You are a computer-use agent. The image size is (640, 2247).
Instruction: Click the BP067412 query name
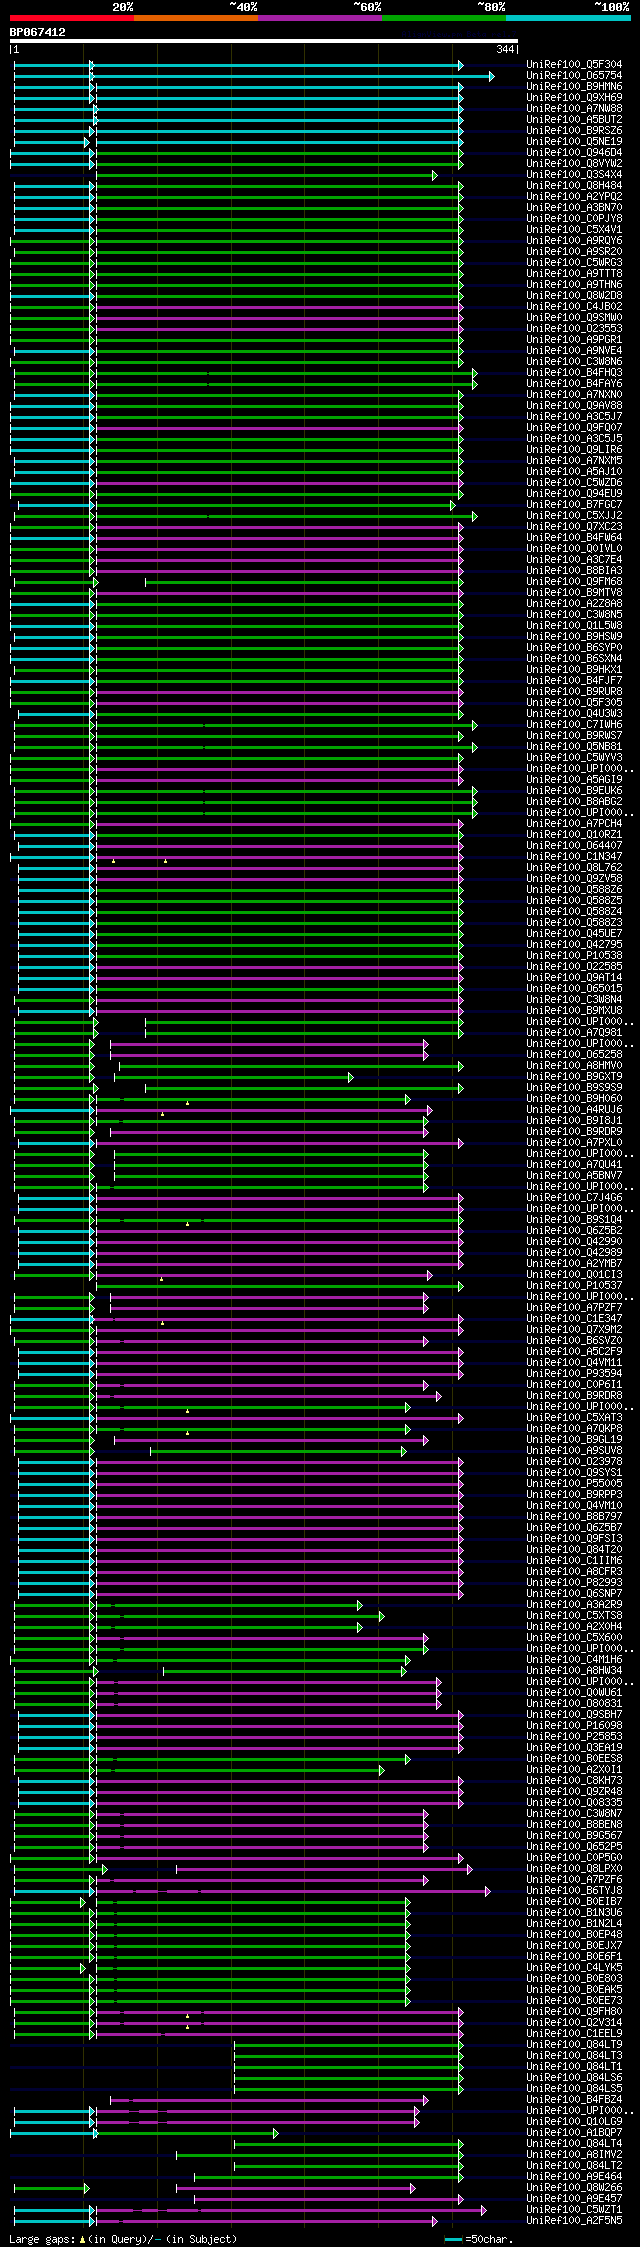coord(38,32)
